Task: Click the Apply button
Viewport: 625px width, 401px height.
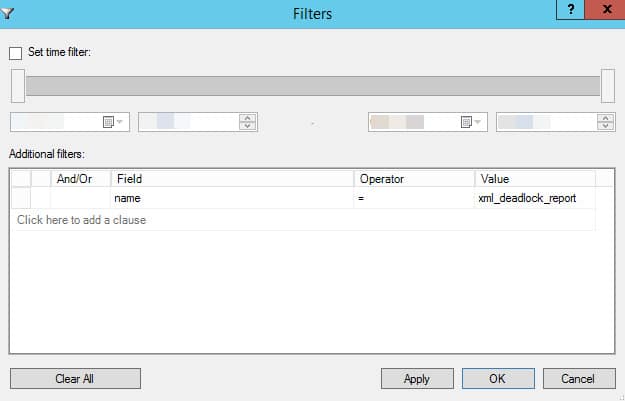Action: click(417, 378)
